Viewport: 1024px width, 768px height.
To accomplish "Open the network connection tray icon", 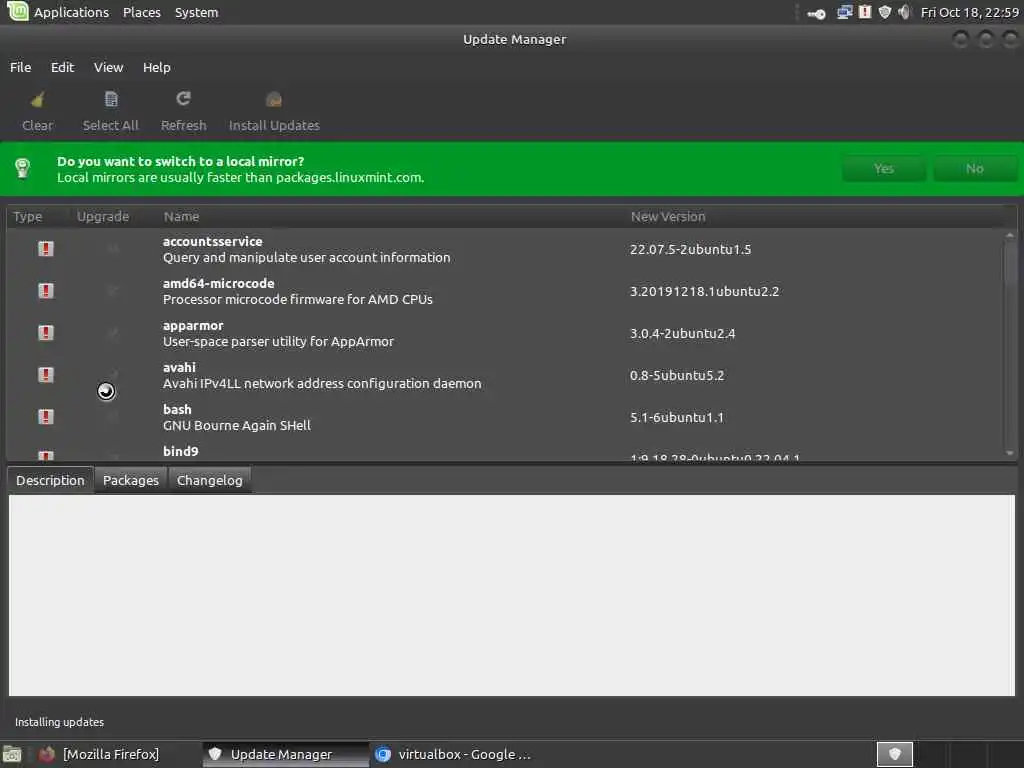I will 844,12.
